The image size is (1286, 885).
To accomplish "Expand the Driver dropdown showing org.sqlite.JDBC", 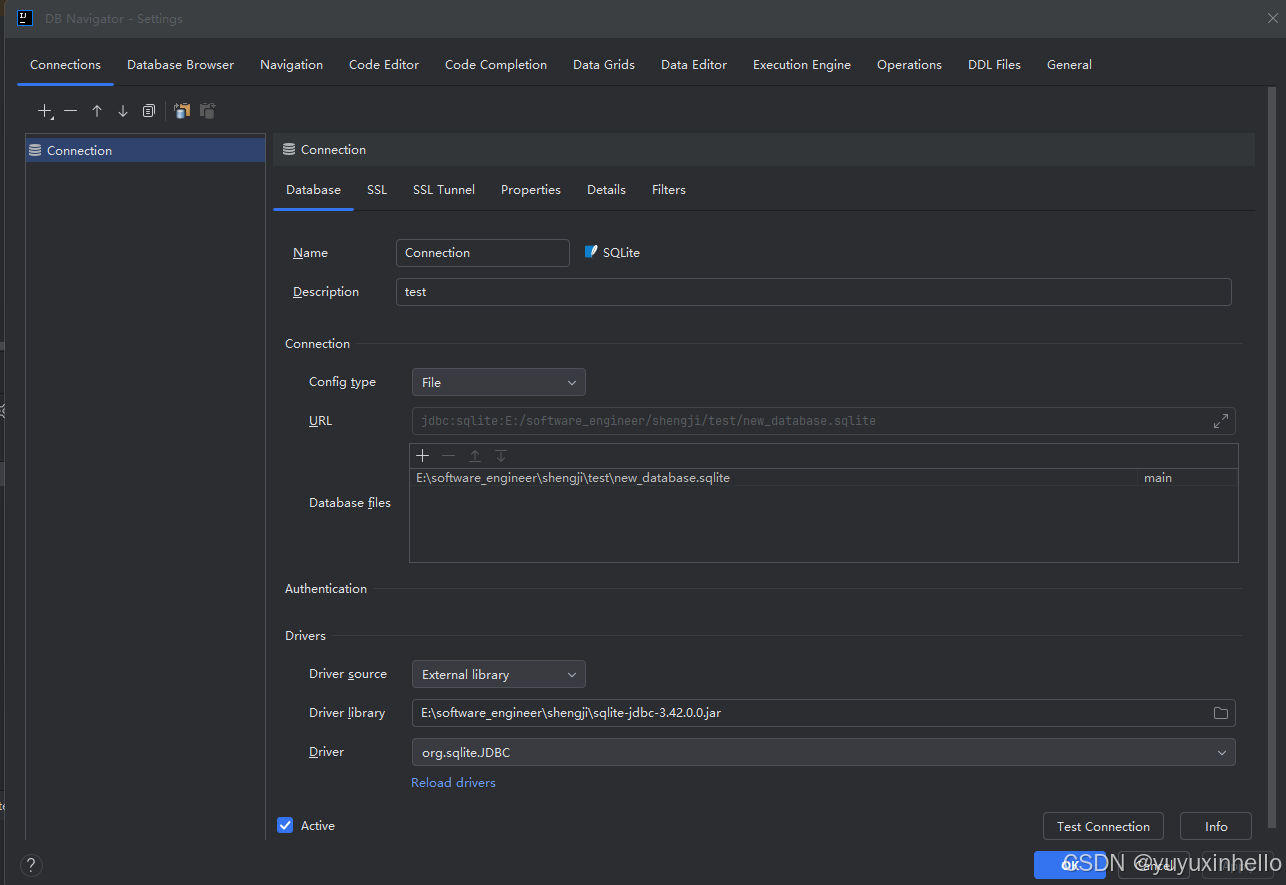I will pos(1221,751).
